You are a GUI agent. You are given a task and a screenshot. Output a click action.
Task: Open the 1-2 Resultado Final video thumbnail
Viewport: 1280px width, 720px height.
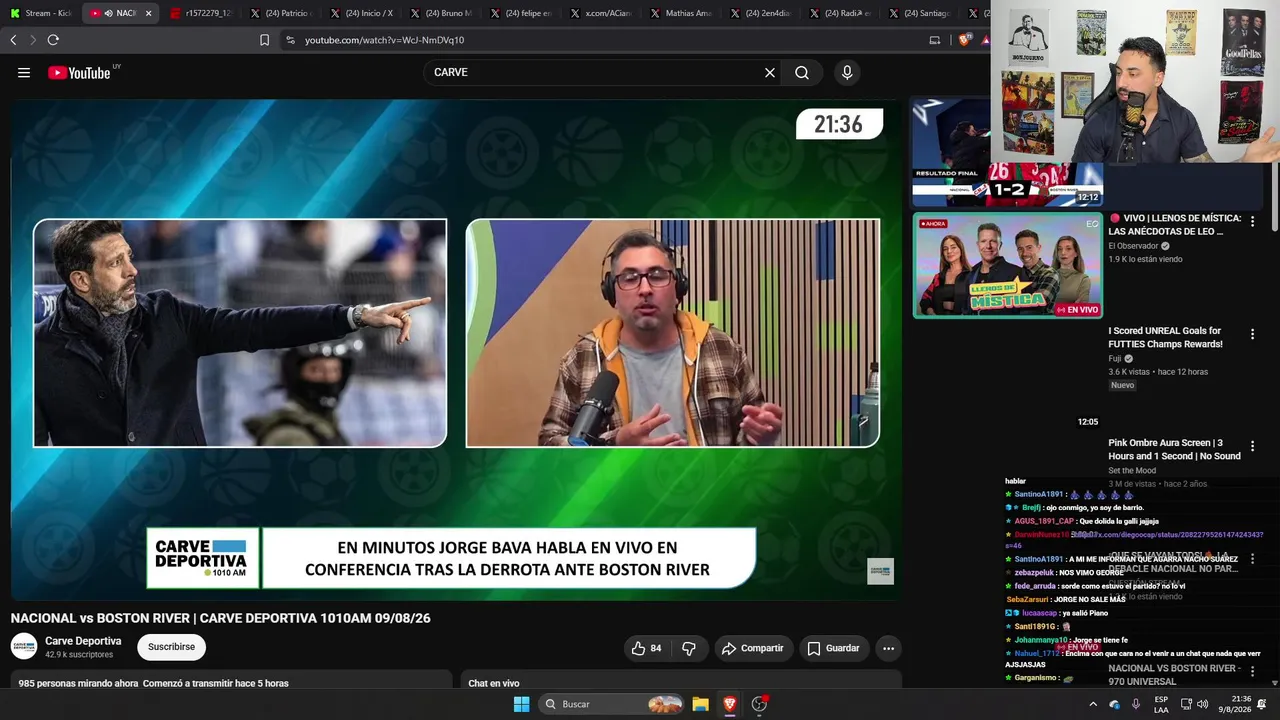1007,153
